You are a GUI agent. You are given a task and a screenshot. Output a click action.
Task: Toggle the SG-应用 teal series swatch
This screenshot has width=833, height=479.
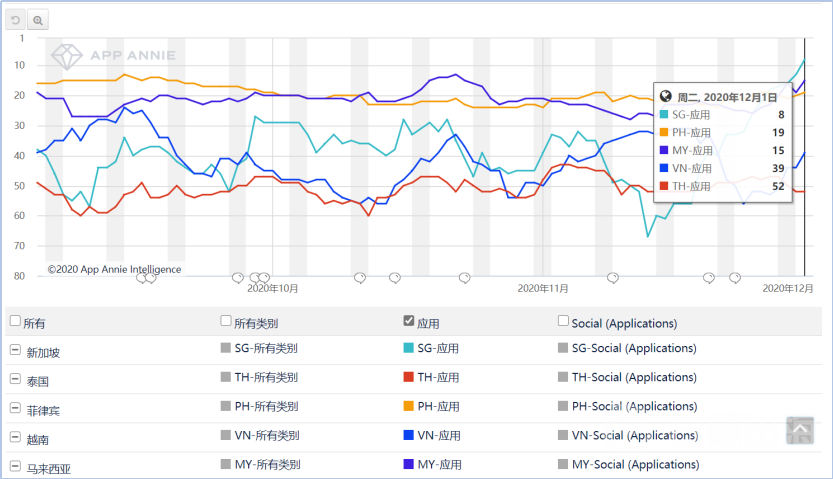pyautogui.click(x=408, y=349)
